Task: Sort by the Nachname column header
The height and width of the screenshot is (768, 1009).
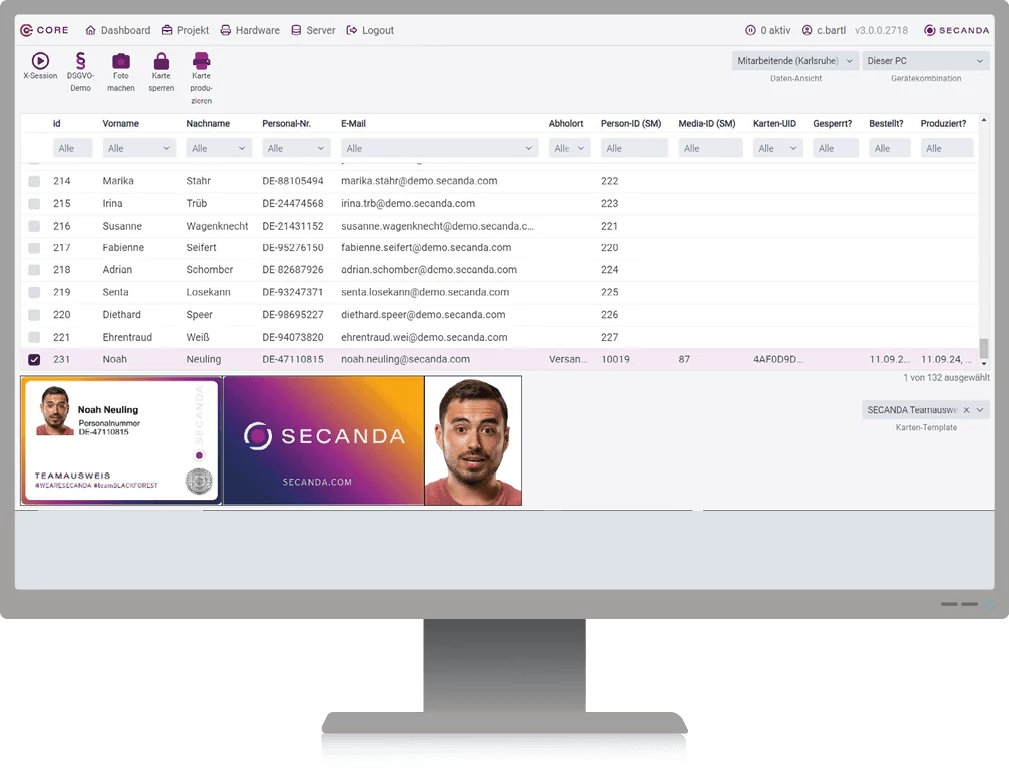Action: [208, 124]
